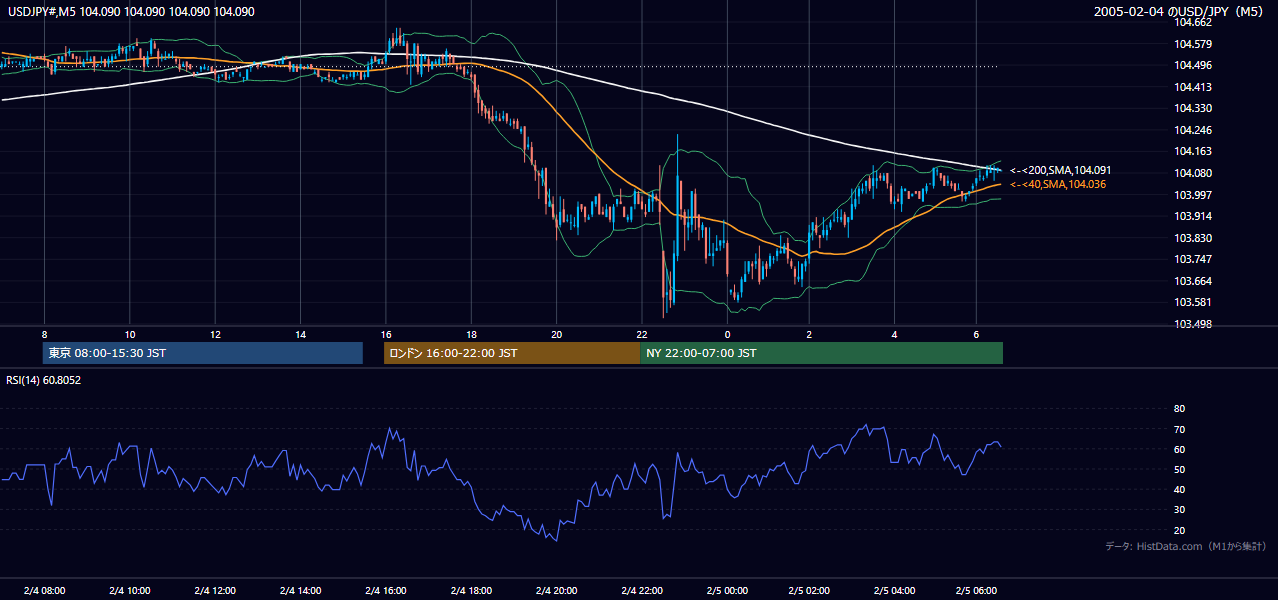
Task: Click price axis label 104.662
Action: [1193, 22]
